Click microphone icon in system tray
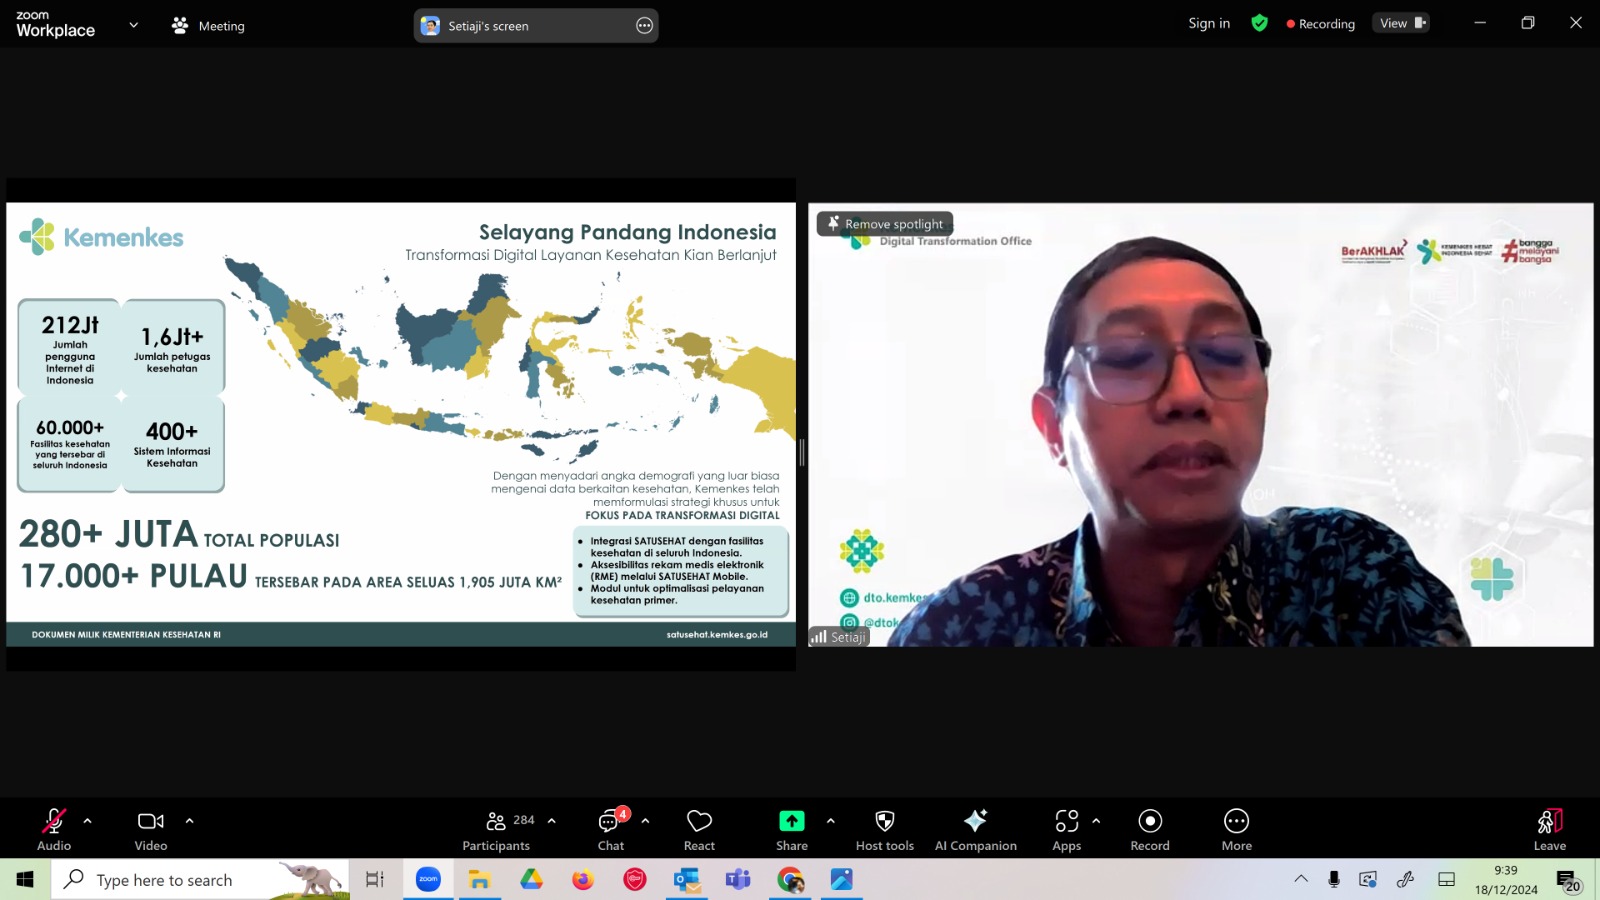Screen dimensions: 1600x900 (1334, 879)
